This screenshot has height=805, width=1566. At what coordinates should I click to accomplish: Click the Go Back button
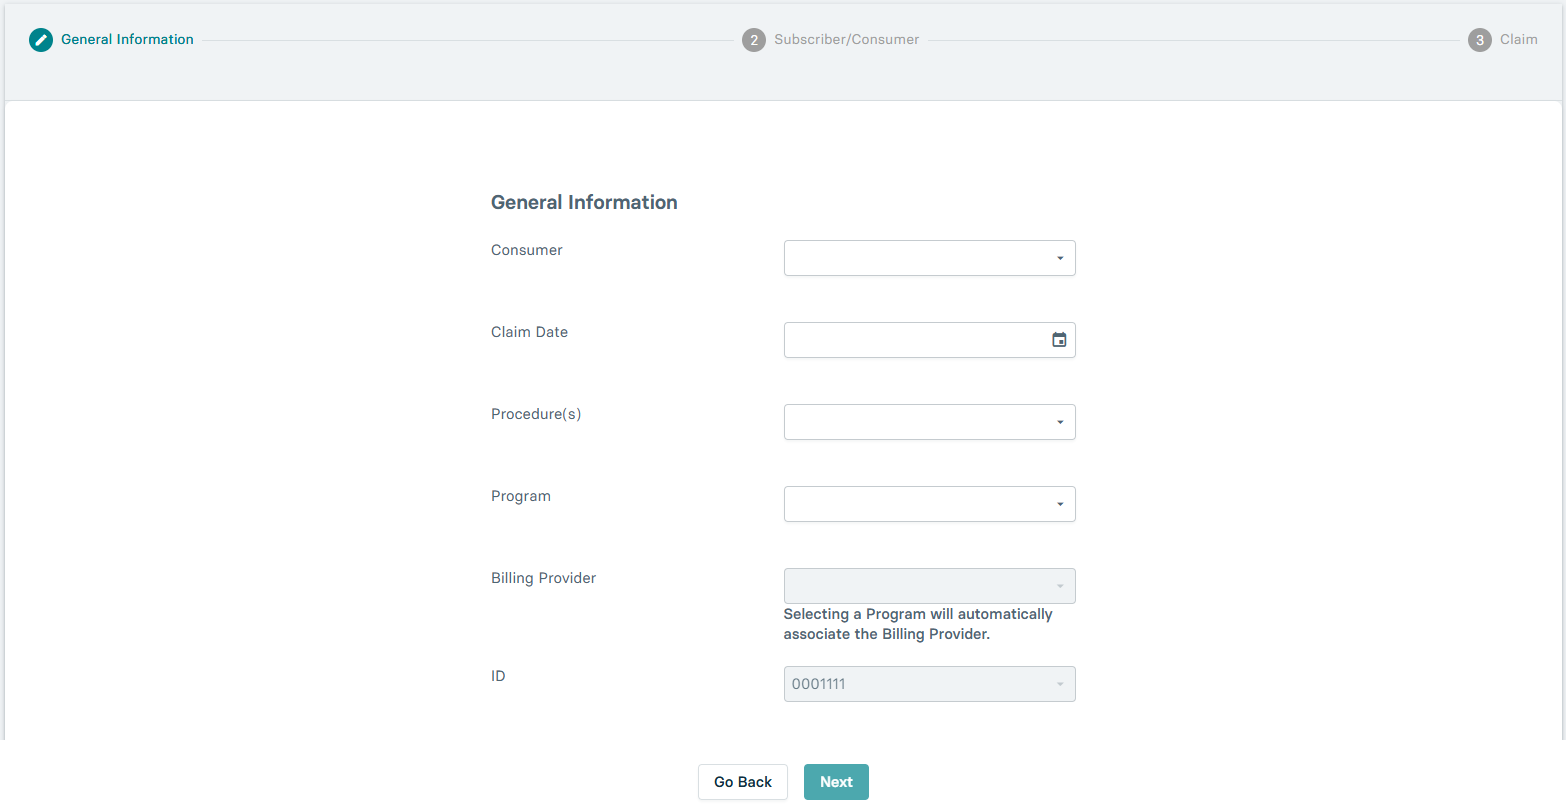click(x=743, y=782)
